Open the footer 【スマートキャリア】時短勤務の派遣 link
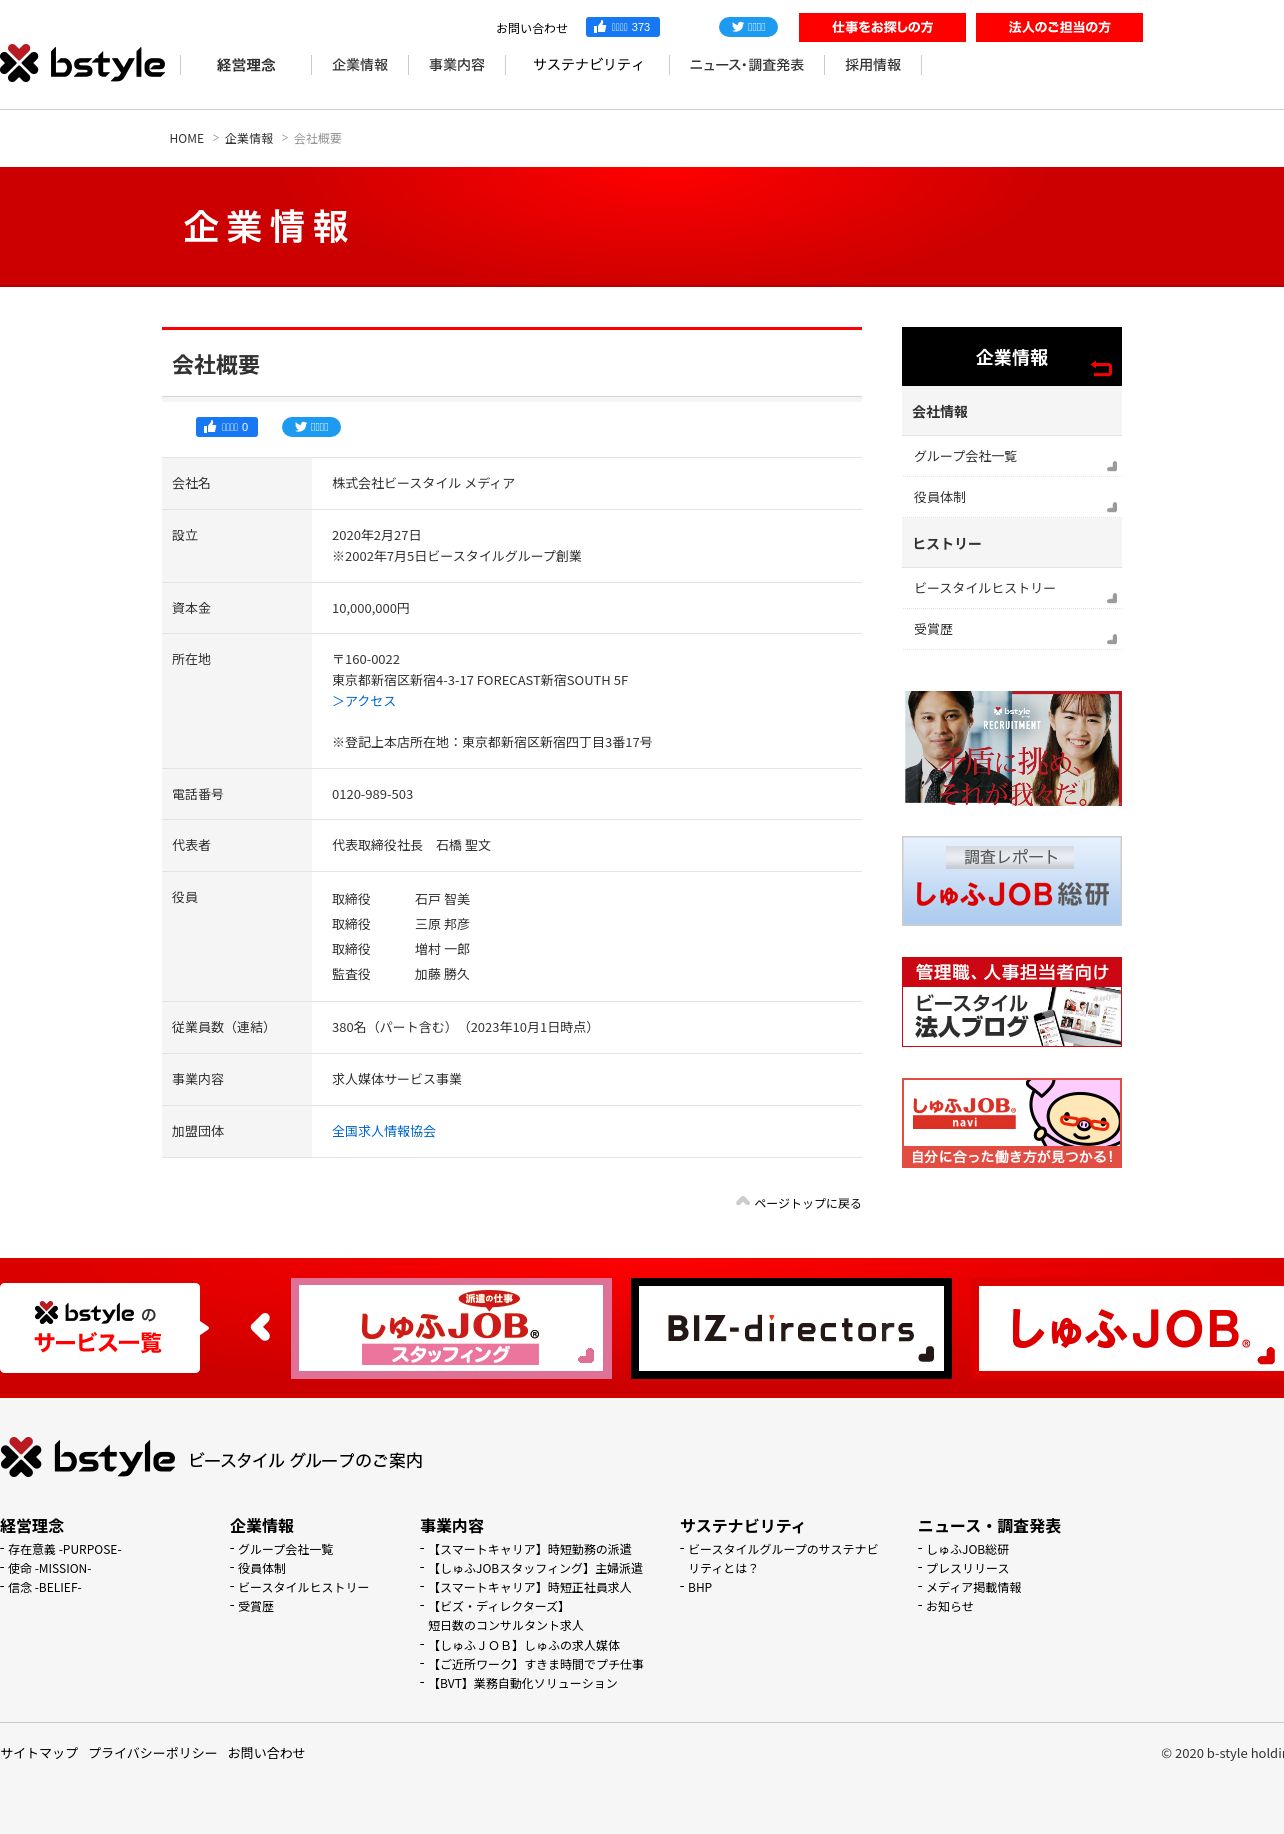 tap(530, 1549)
